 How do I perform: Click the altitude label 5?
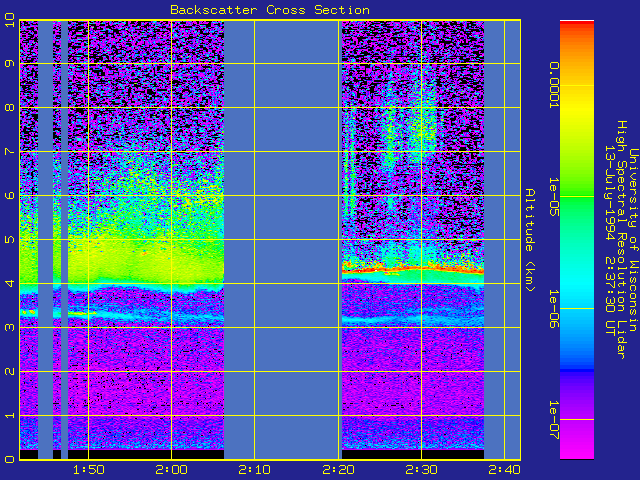(10, 240)
